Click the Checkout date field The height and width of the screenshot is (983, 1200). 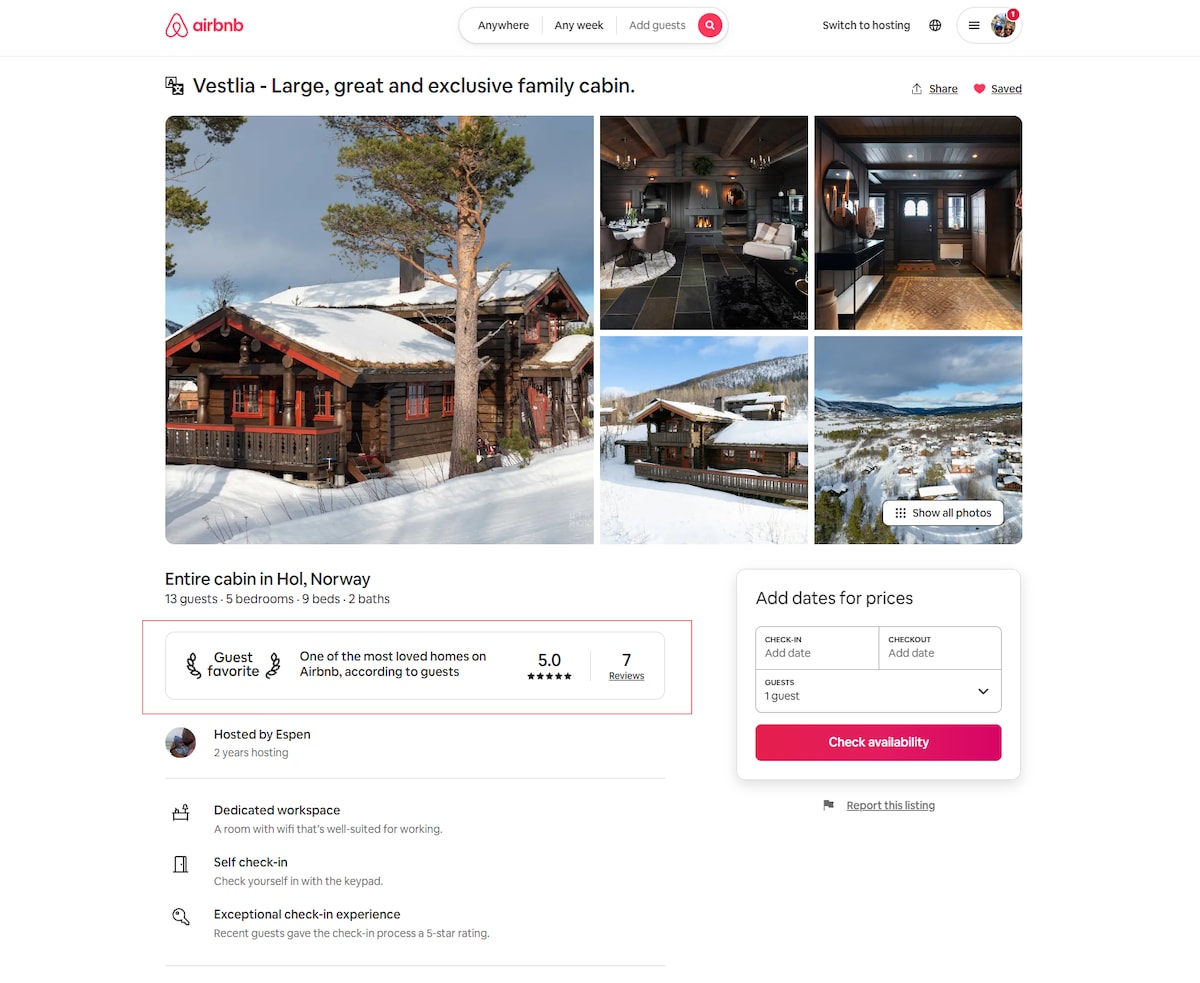click(x=940, y=648)
